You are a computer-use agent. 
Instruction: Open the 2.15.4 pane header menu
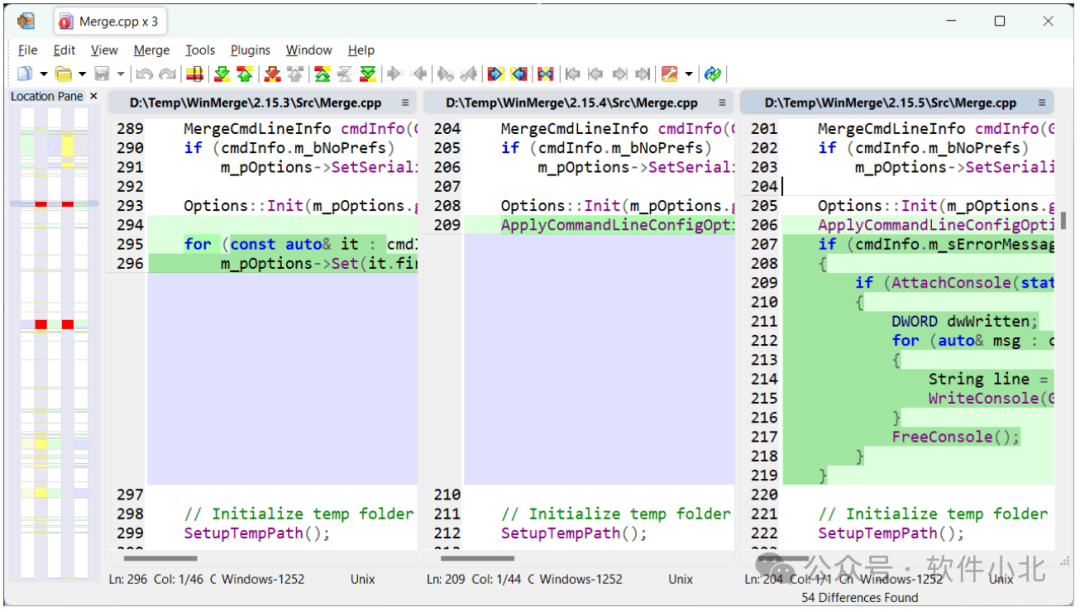pyautogui.click(x=722, y=103)
